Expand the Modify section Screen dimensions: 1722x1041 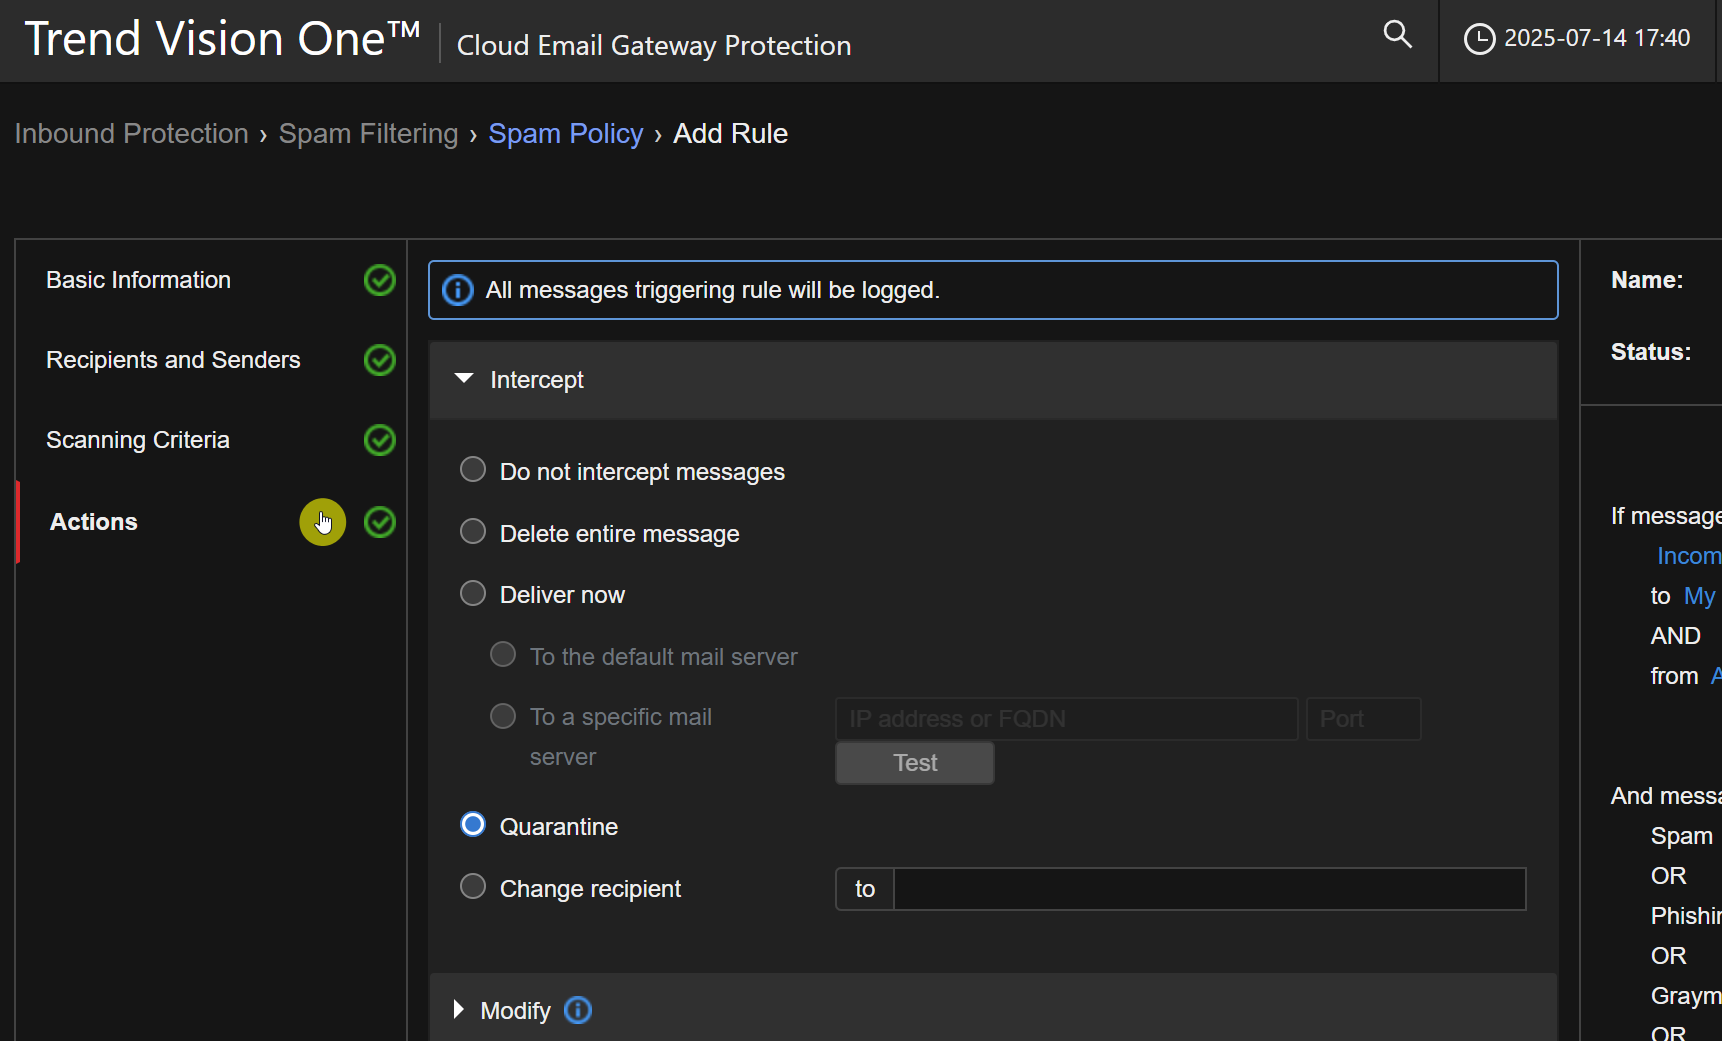[459, 1010]
